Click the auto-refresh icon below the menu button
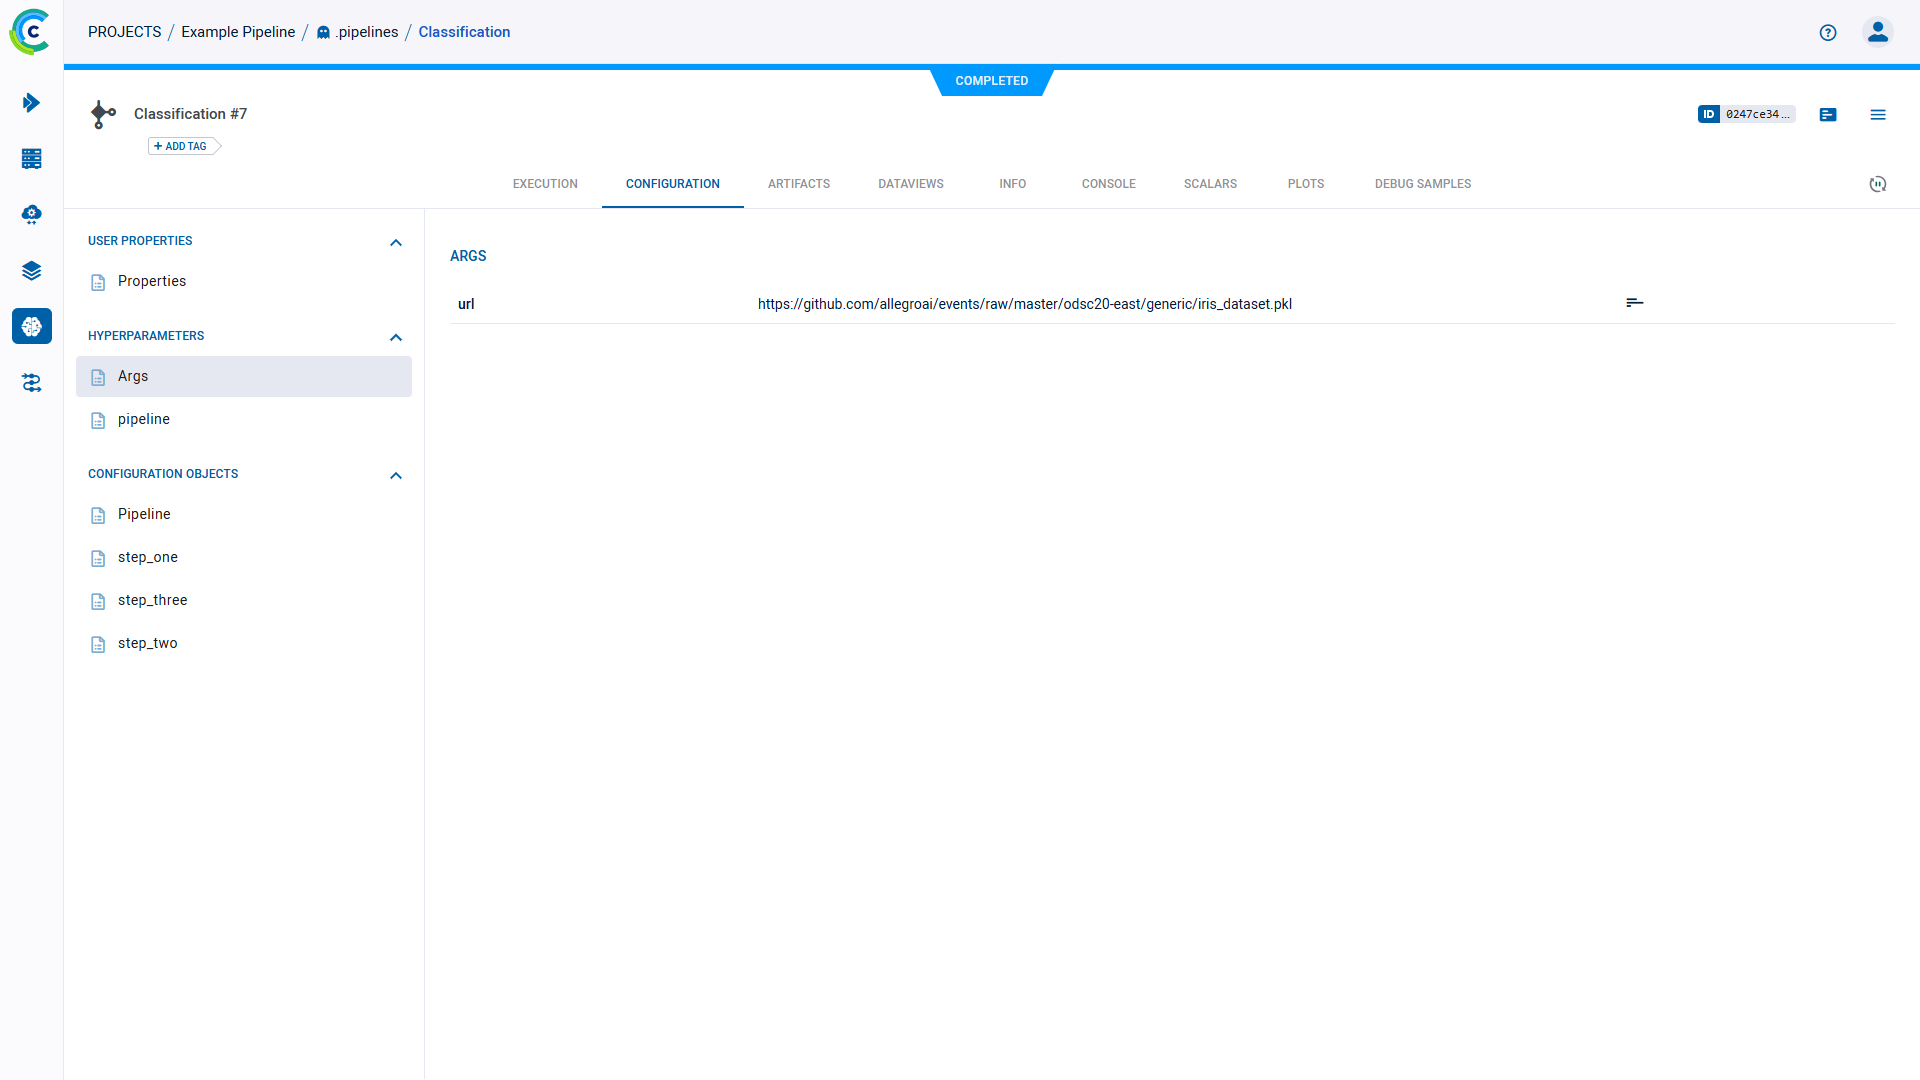Viewport: 1920px width, 1080px height. (x=1878, y=184)
